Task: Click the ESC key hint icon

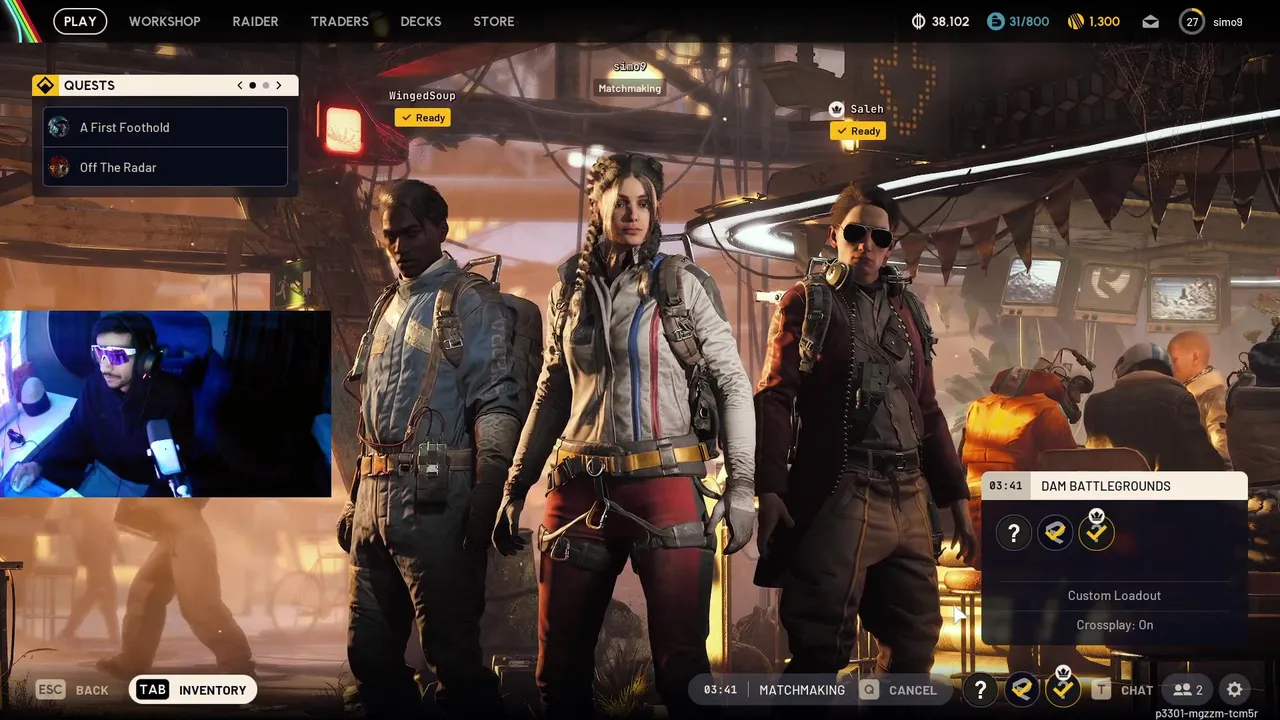Action: tap(51, 690)
